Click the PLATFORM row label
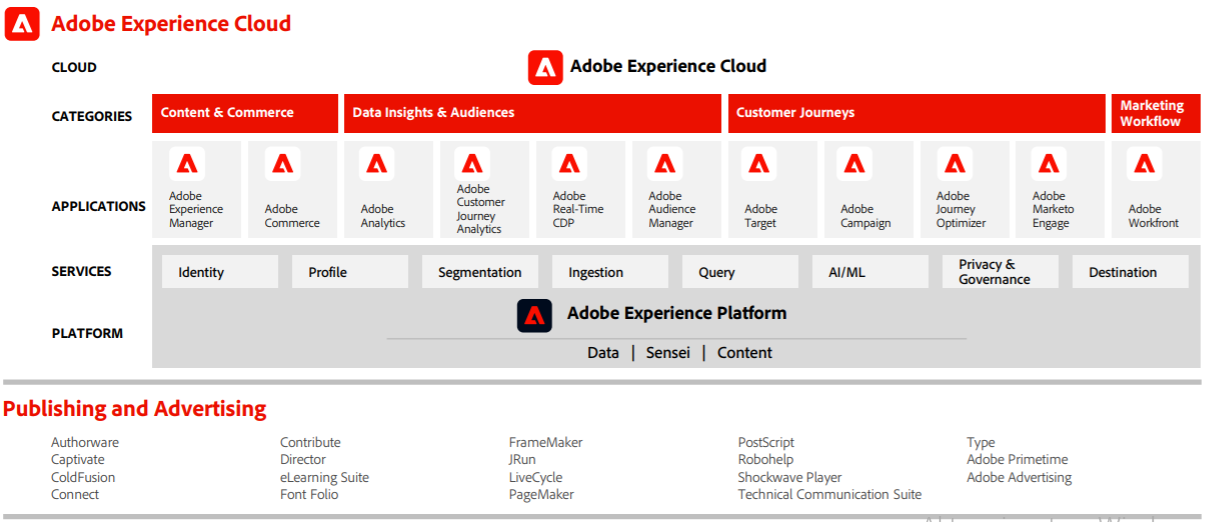 click(x=88, y=333)
